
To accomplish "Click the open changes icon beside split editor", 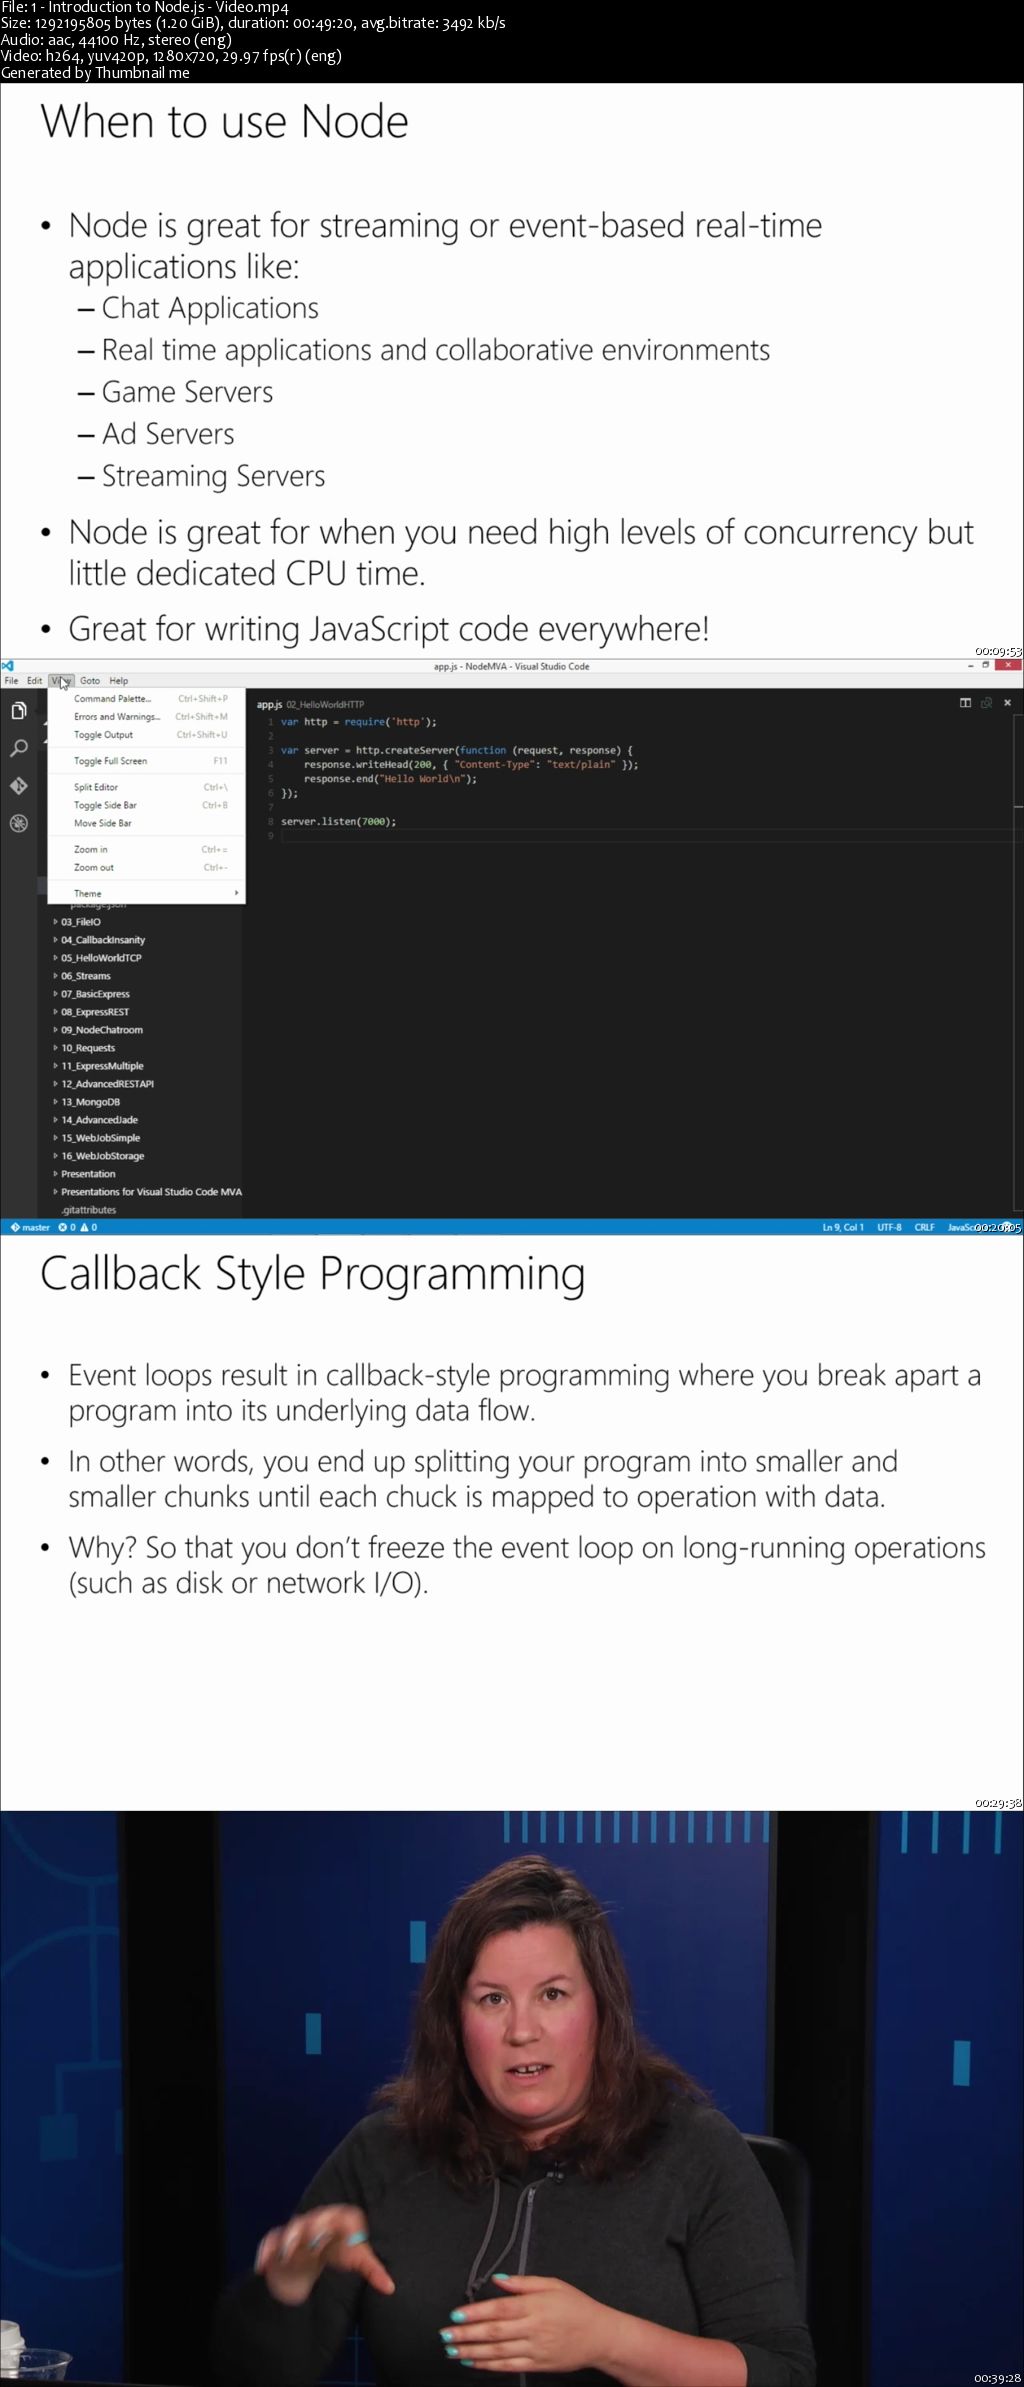I will pos(986,703).
